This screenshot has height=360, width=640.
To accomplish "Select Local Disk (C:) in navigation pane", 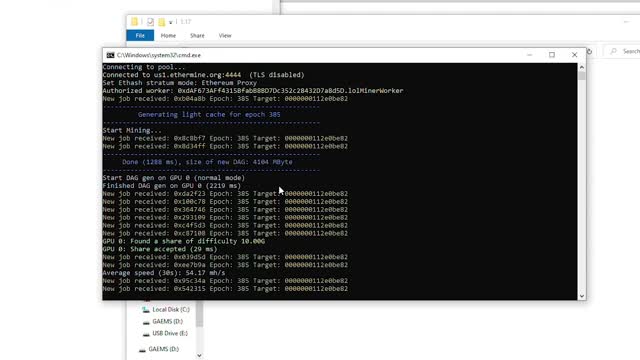I will click(x=171, y=309).
